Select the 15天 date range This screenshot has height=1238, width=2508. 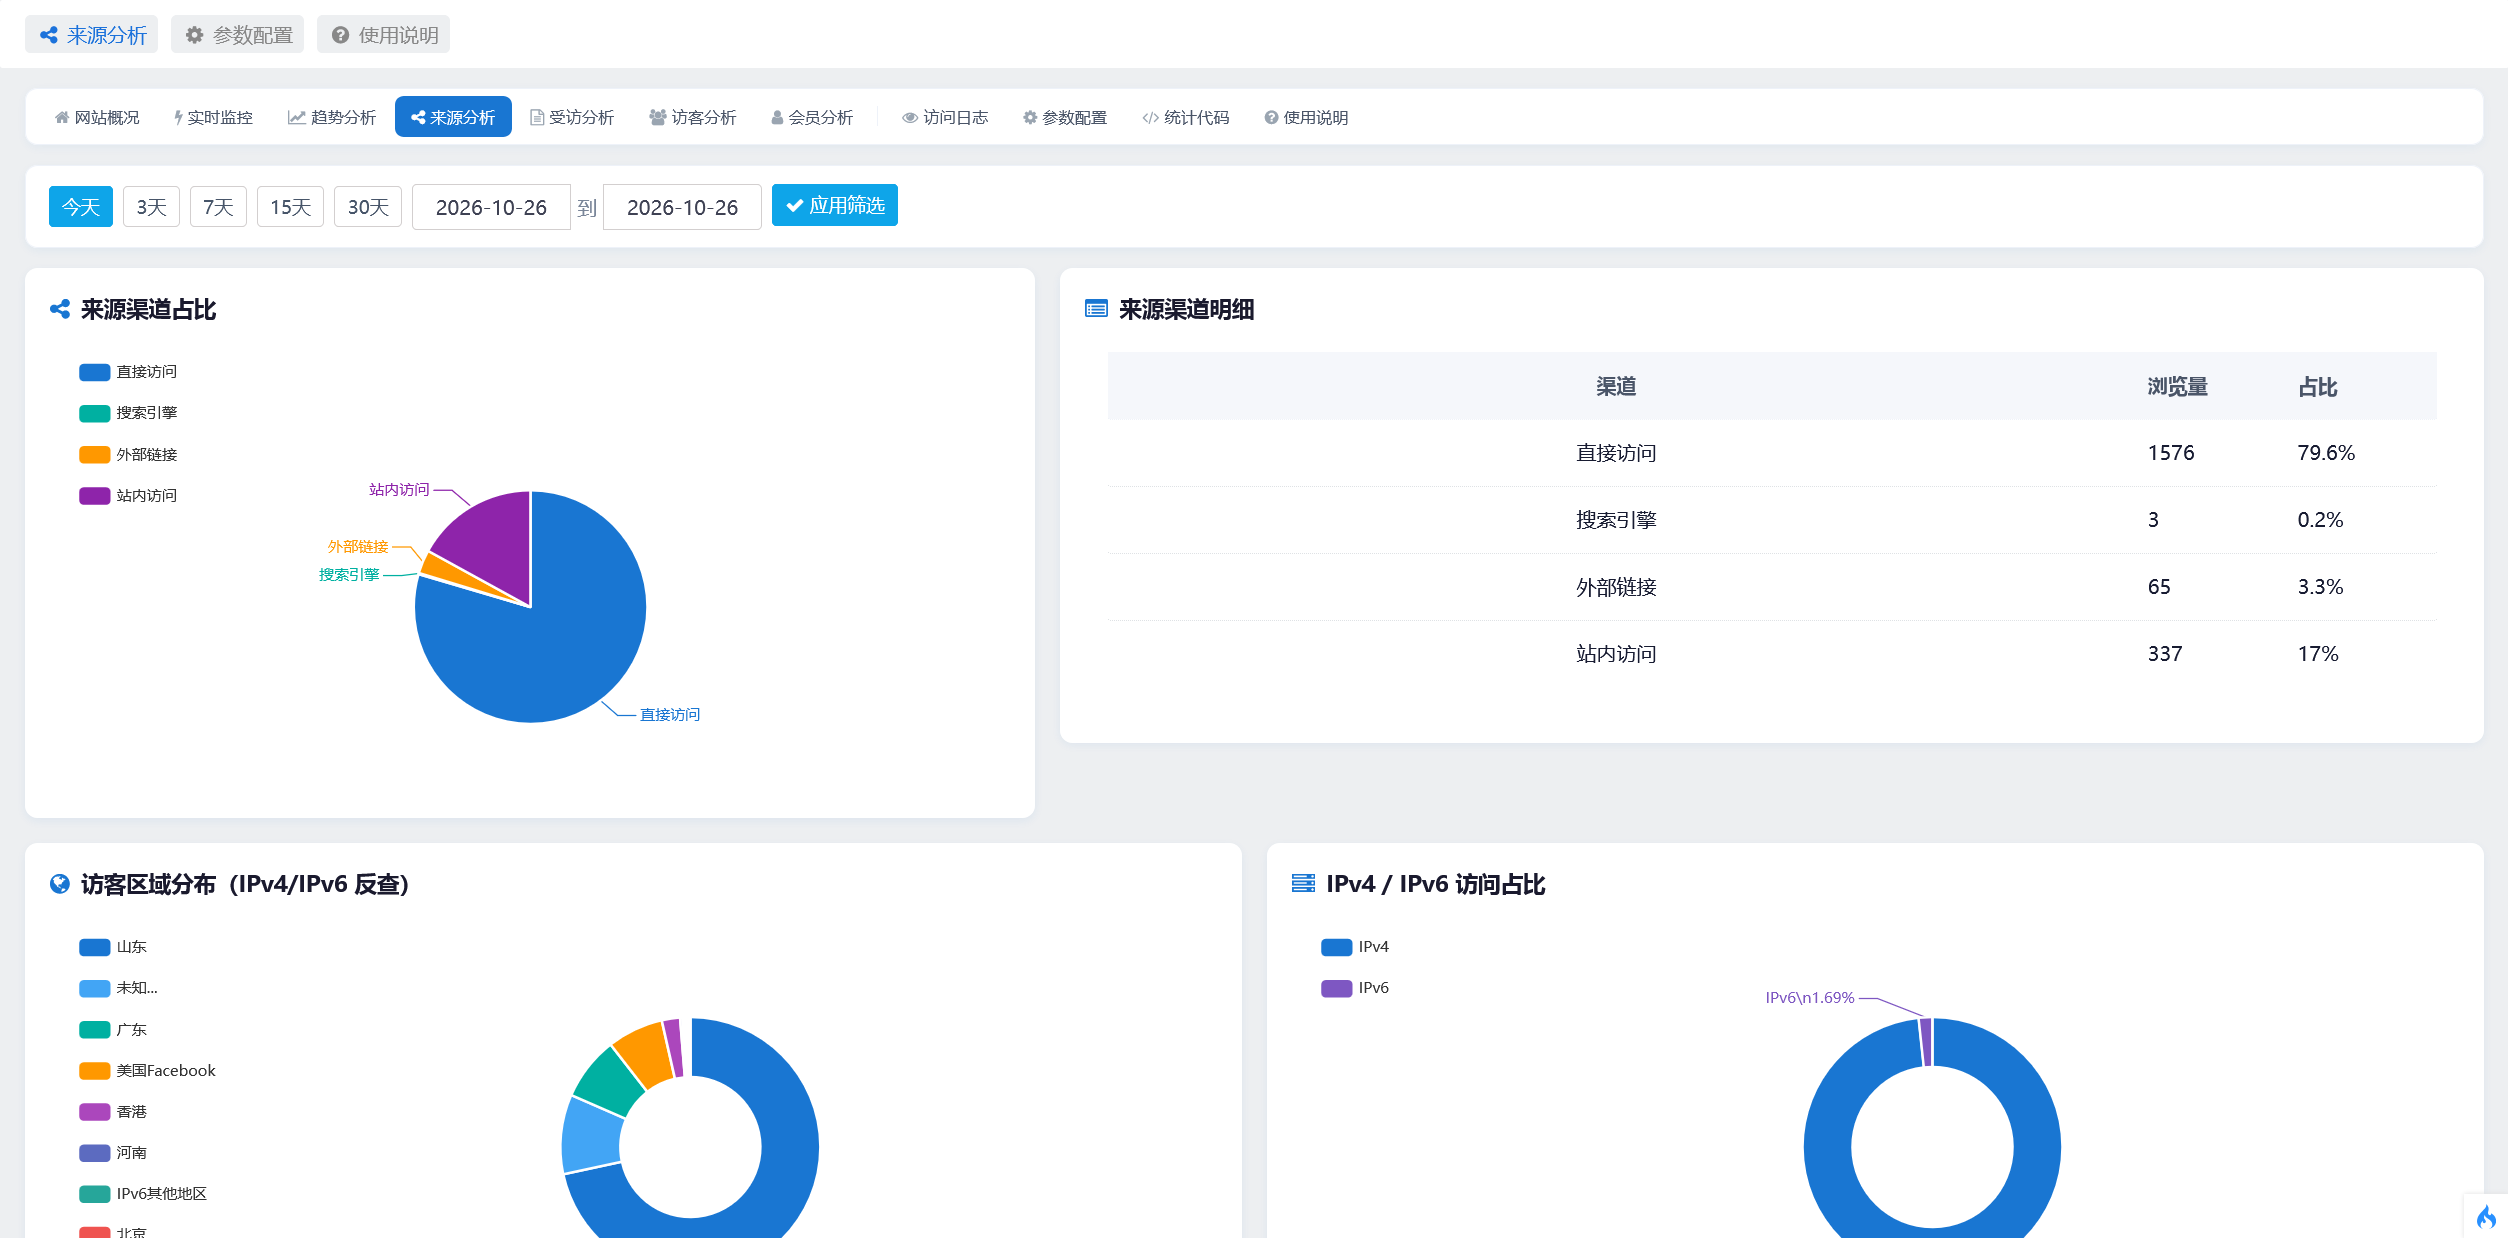[290, 207]
